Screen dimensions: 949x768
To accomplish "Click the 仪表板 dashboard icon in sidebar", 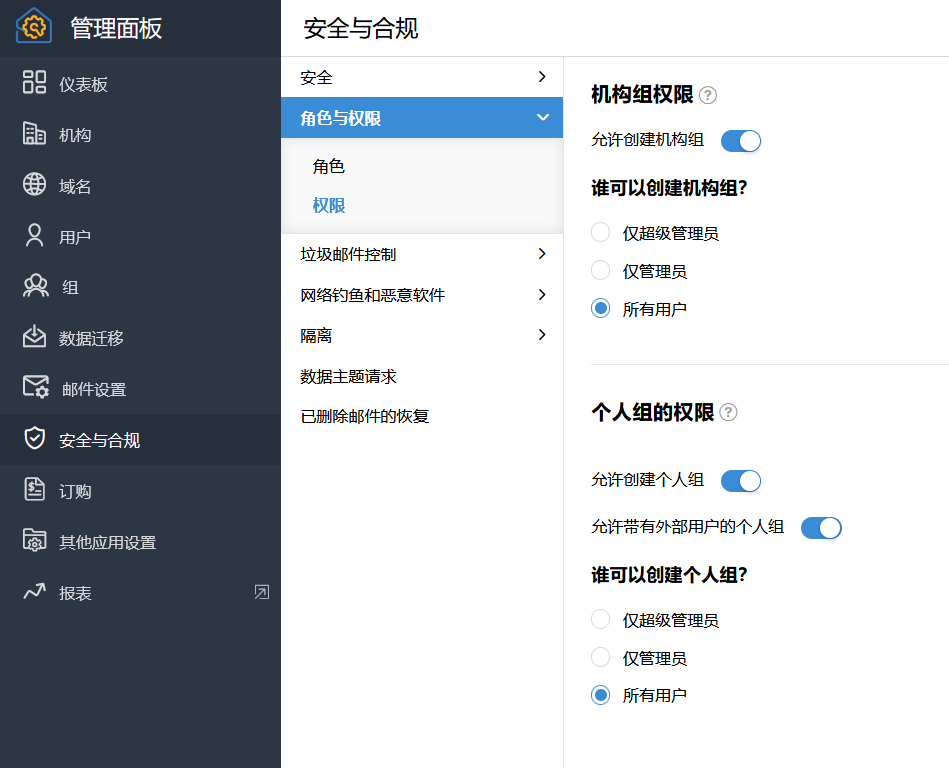I will 35,83.
